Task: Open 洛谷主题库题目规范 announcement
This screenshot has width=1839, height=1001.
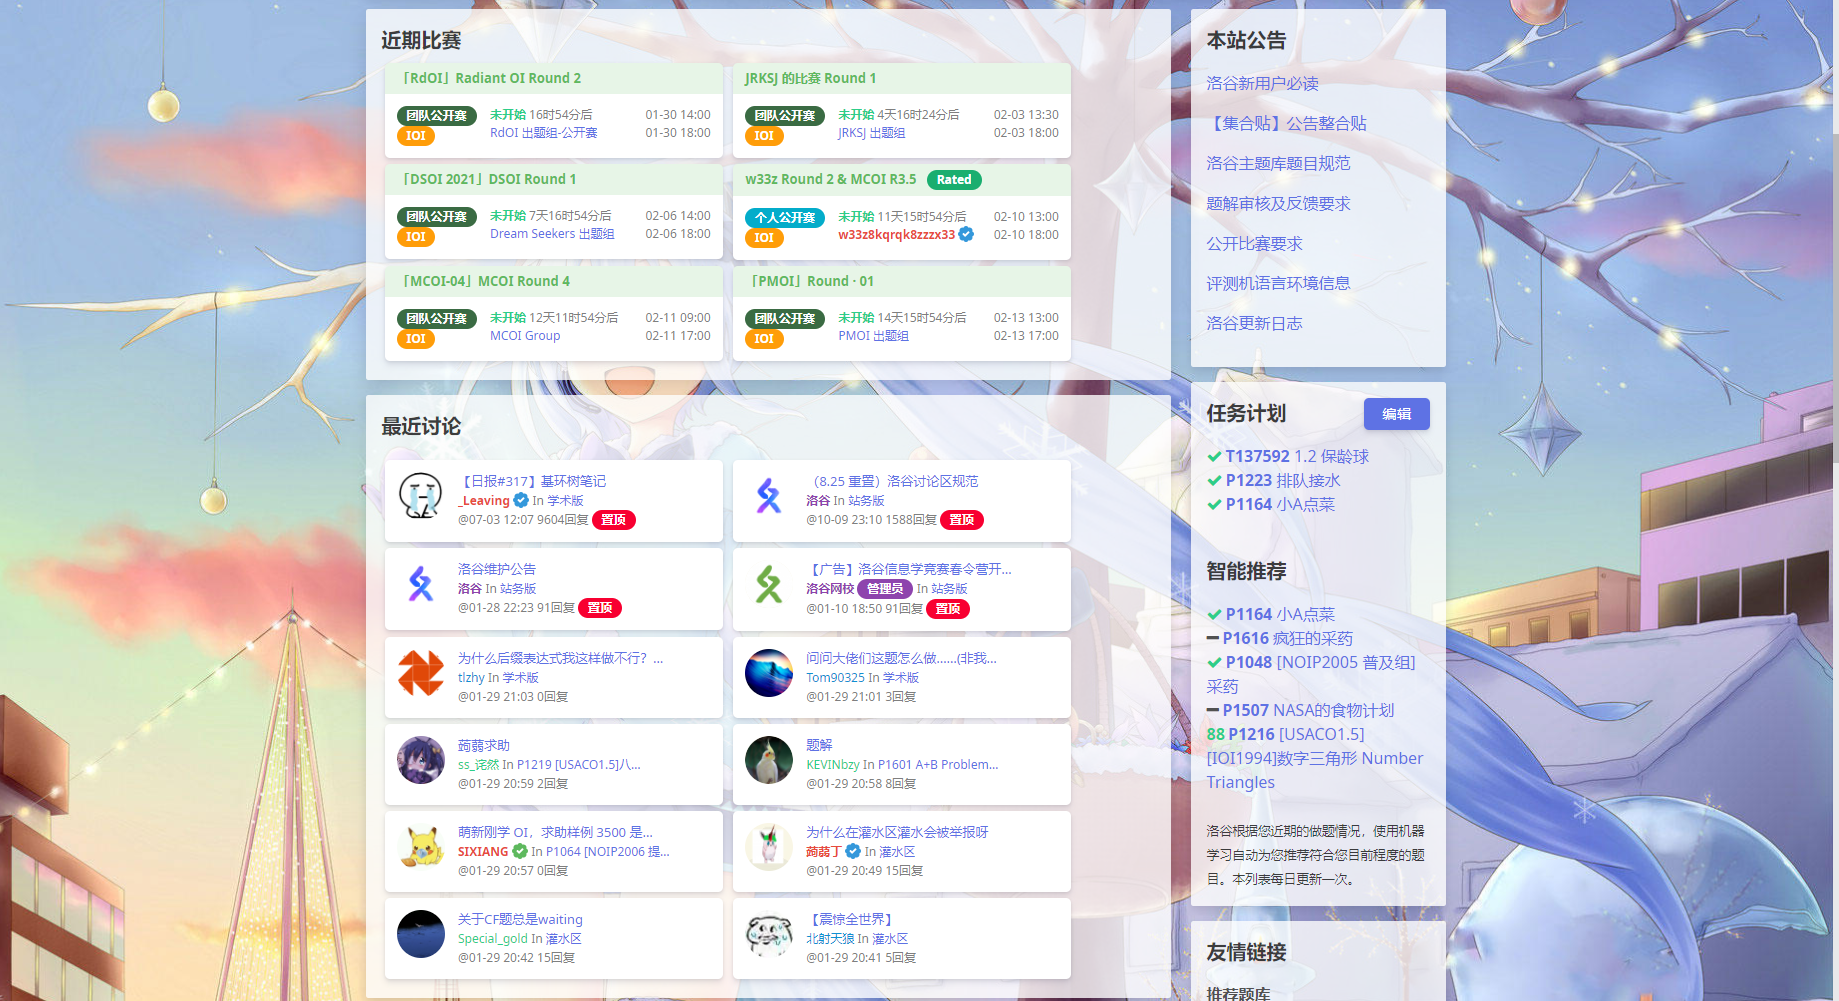Action: (x=1278, y=163)
